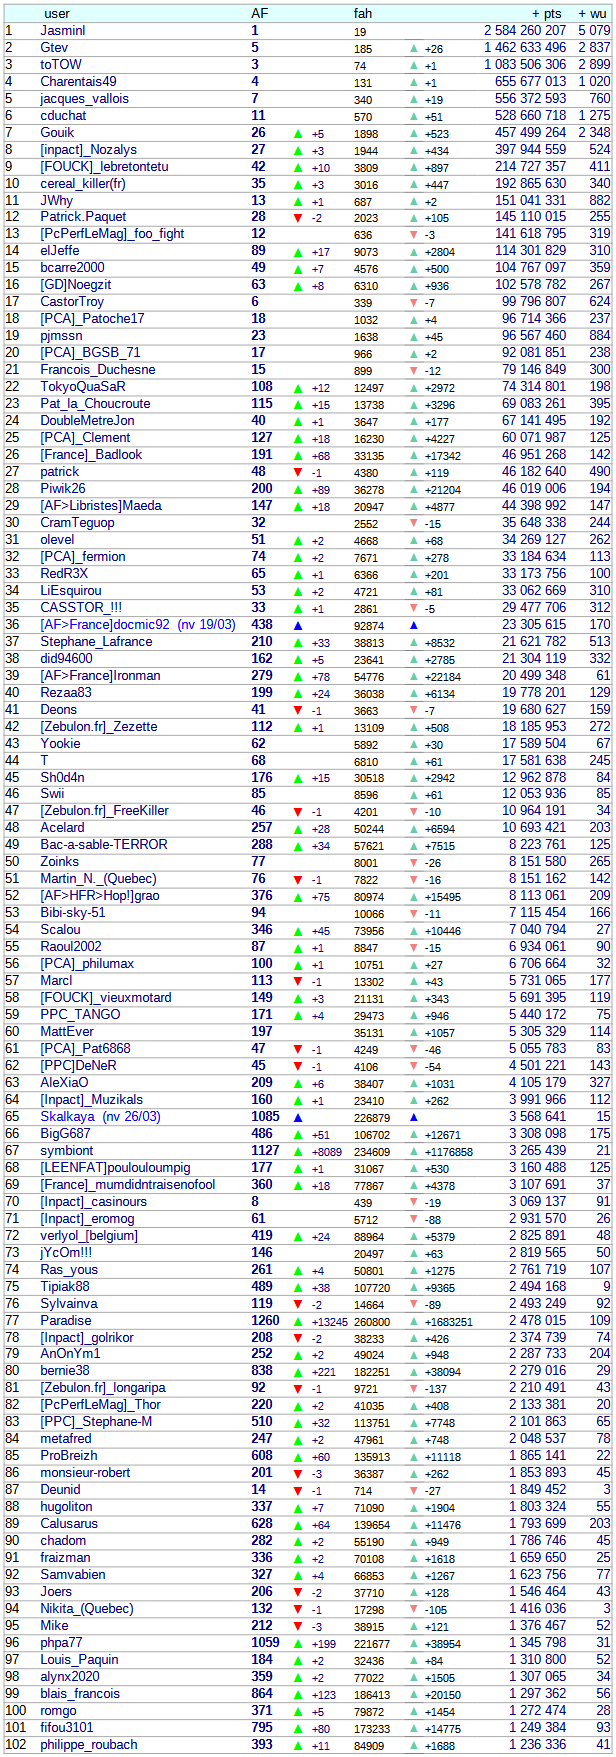Open the TokyoQuaSaR user link
The width and height of the screenshot is (616, 1757).
(x=83, y=387)
